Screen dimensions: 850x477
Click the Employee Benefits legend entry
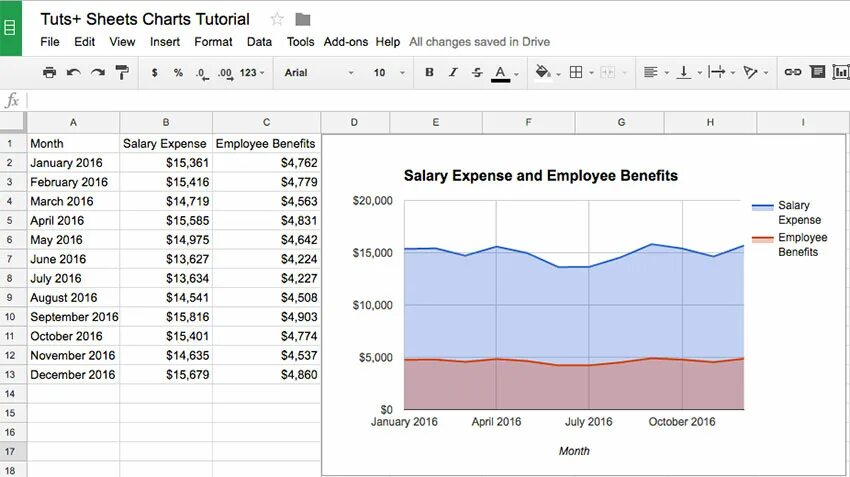(789, 244)
